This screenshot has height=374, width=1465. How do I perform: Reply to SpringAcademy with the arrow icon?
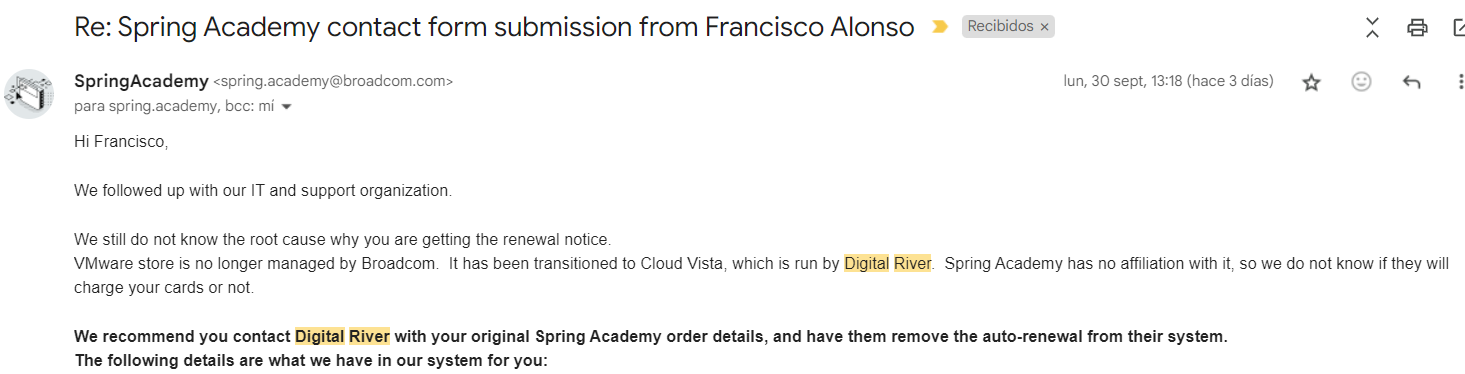click(1411, 82)
